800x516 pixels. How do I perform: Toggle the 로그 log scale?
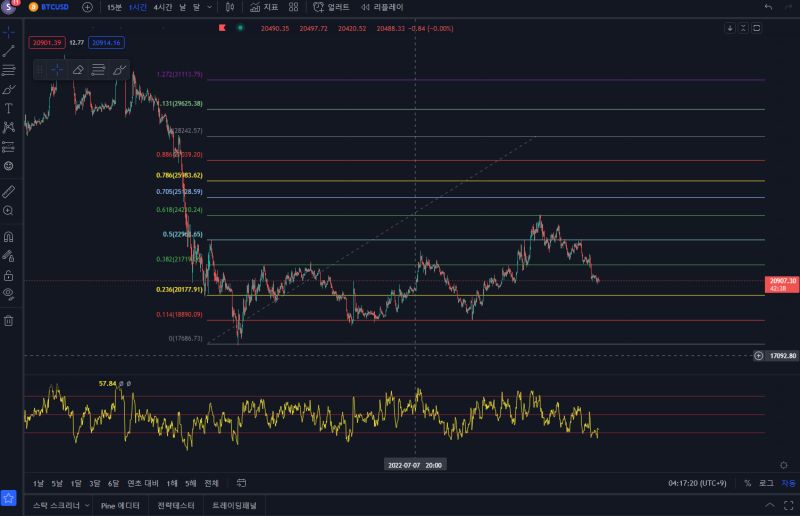[766, 483]
